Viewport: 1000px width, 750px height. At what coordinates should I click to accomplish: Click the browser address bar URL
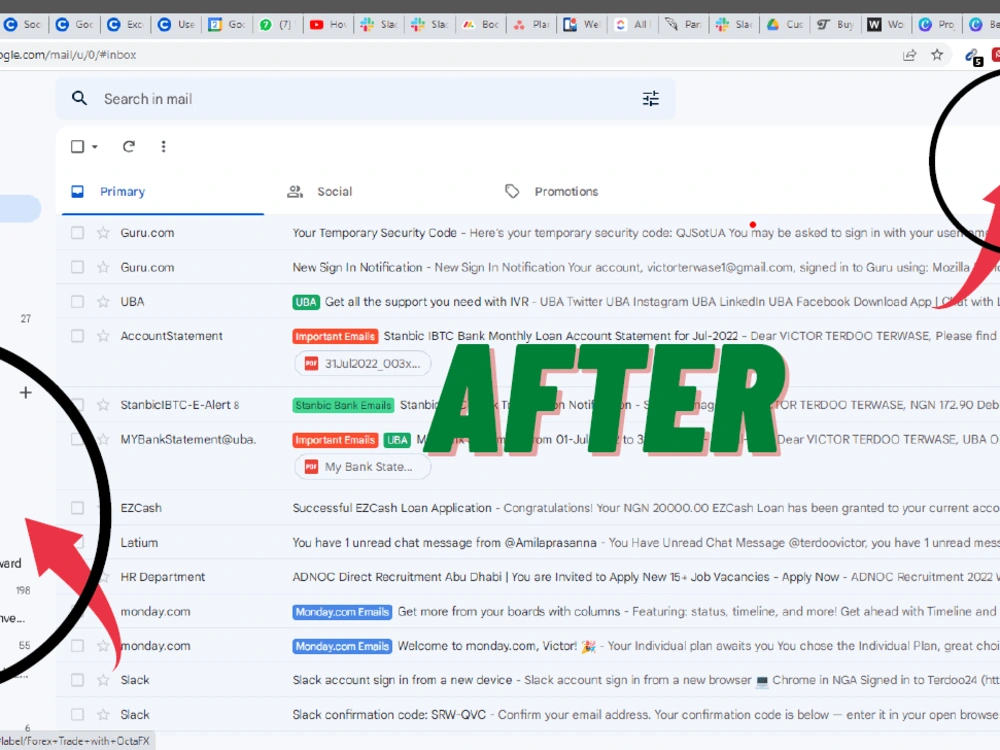tap(68, 55)
